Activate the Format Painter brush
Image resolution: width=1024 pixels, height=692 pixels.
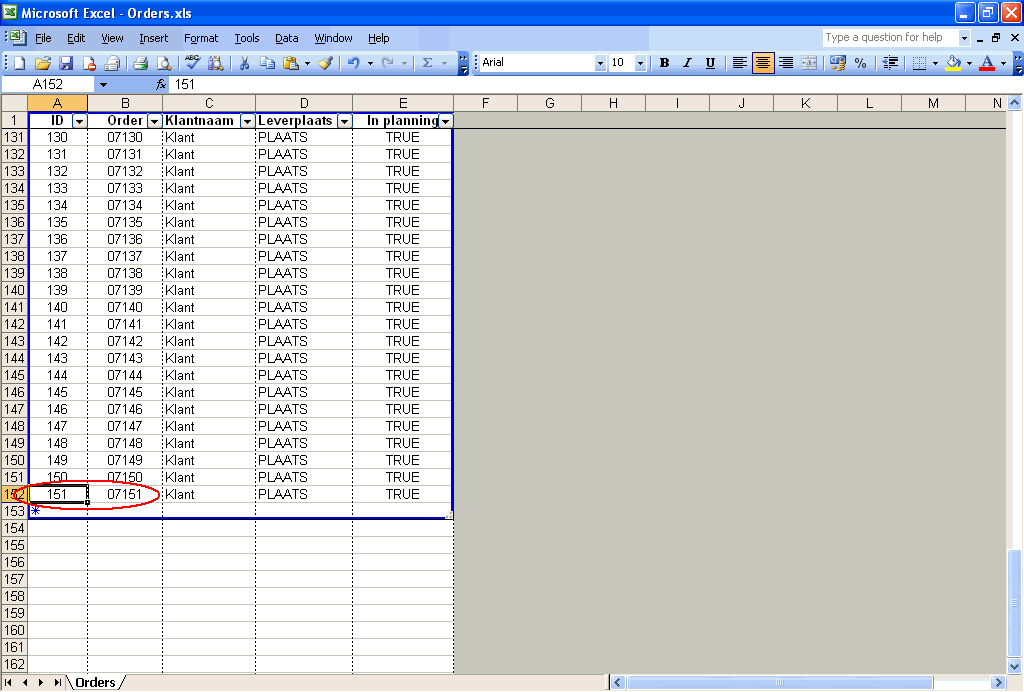pos(325,63)
